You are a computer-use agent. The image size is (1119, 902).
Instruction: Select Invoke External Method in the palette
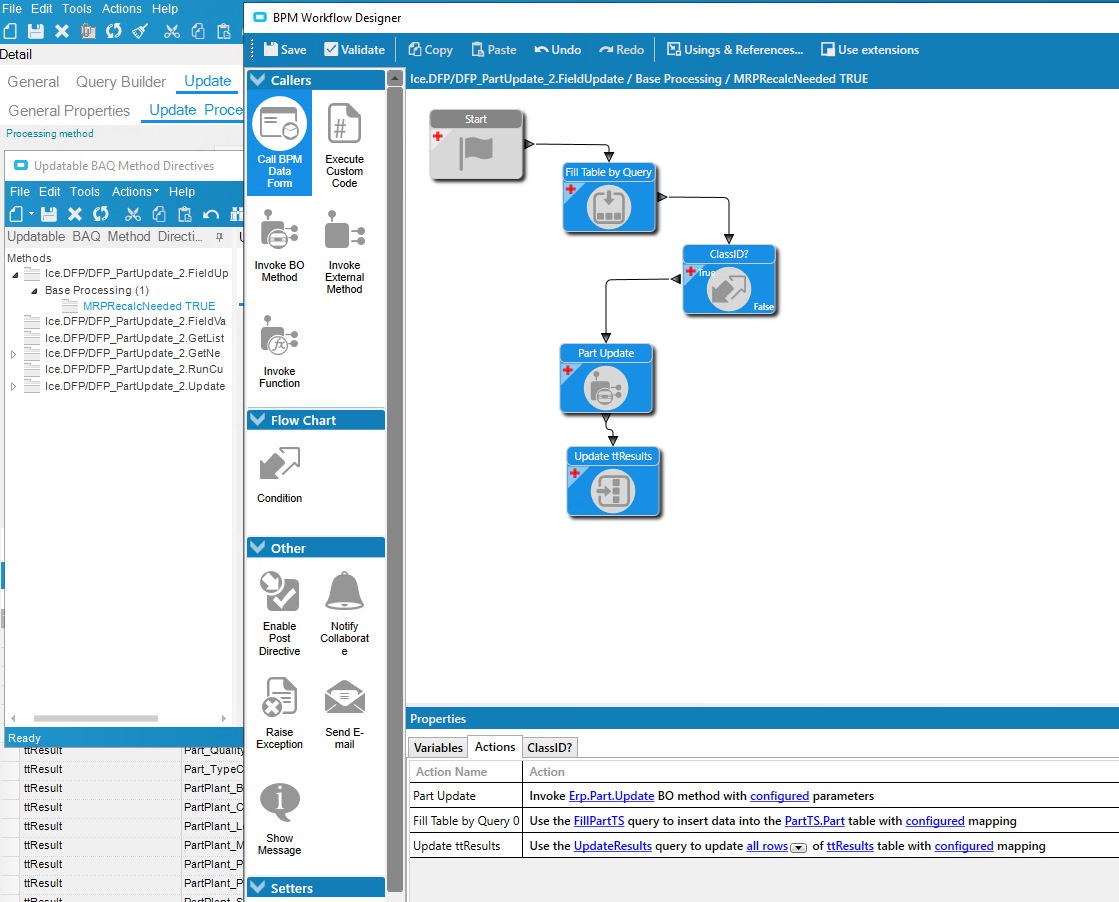point(344,251)
